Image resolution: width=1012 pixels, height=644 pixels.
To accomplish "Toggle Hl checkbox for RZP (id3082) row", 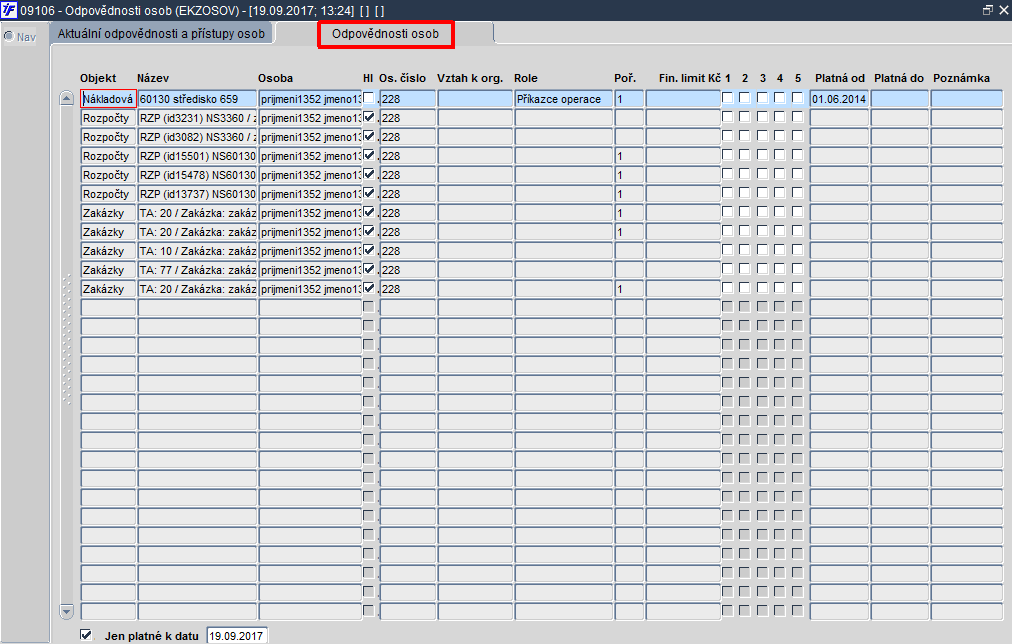I will [369, 136].
